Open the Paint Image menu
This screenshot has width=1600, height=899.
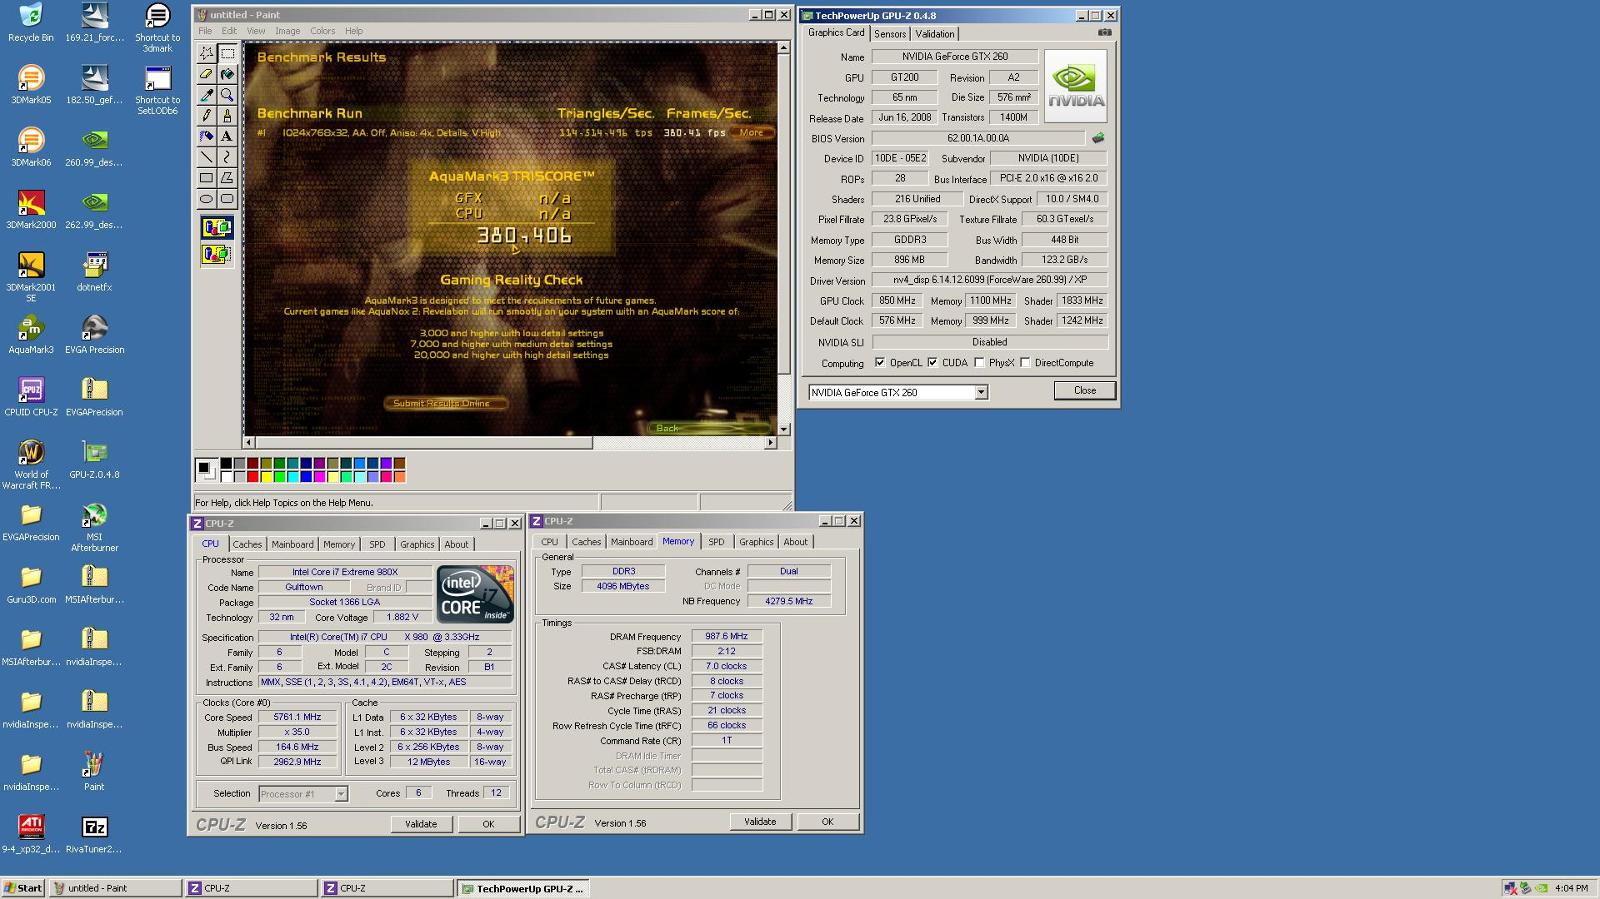pyautogui.click(x=288, y=31)
